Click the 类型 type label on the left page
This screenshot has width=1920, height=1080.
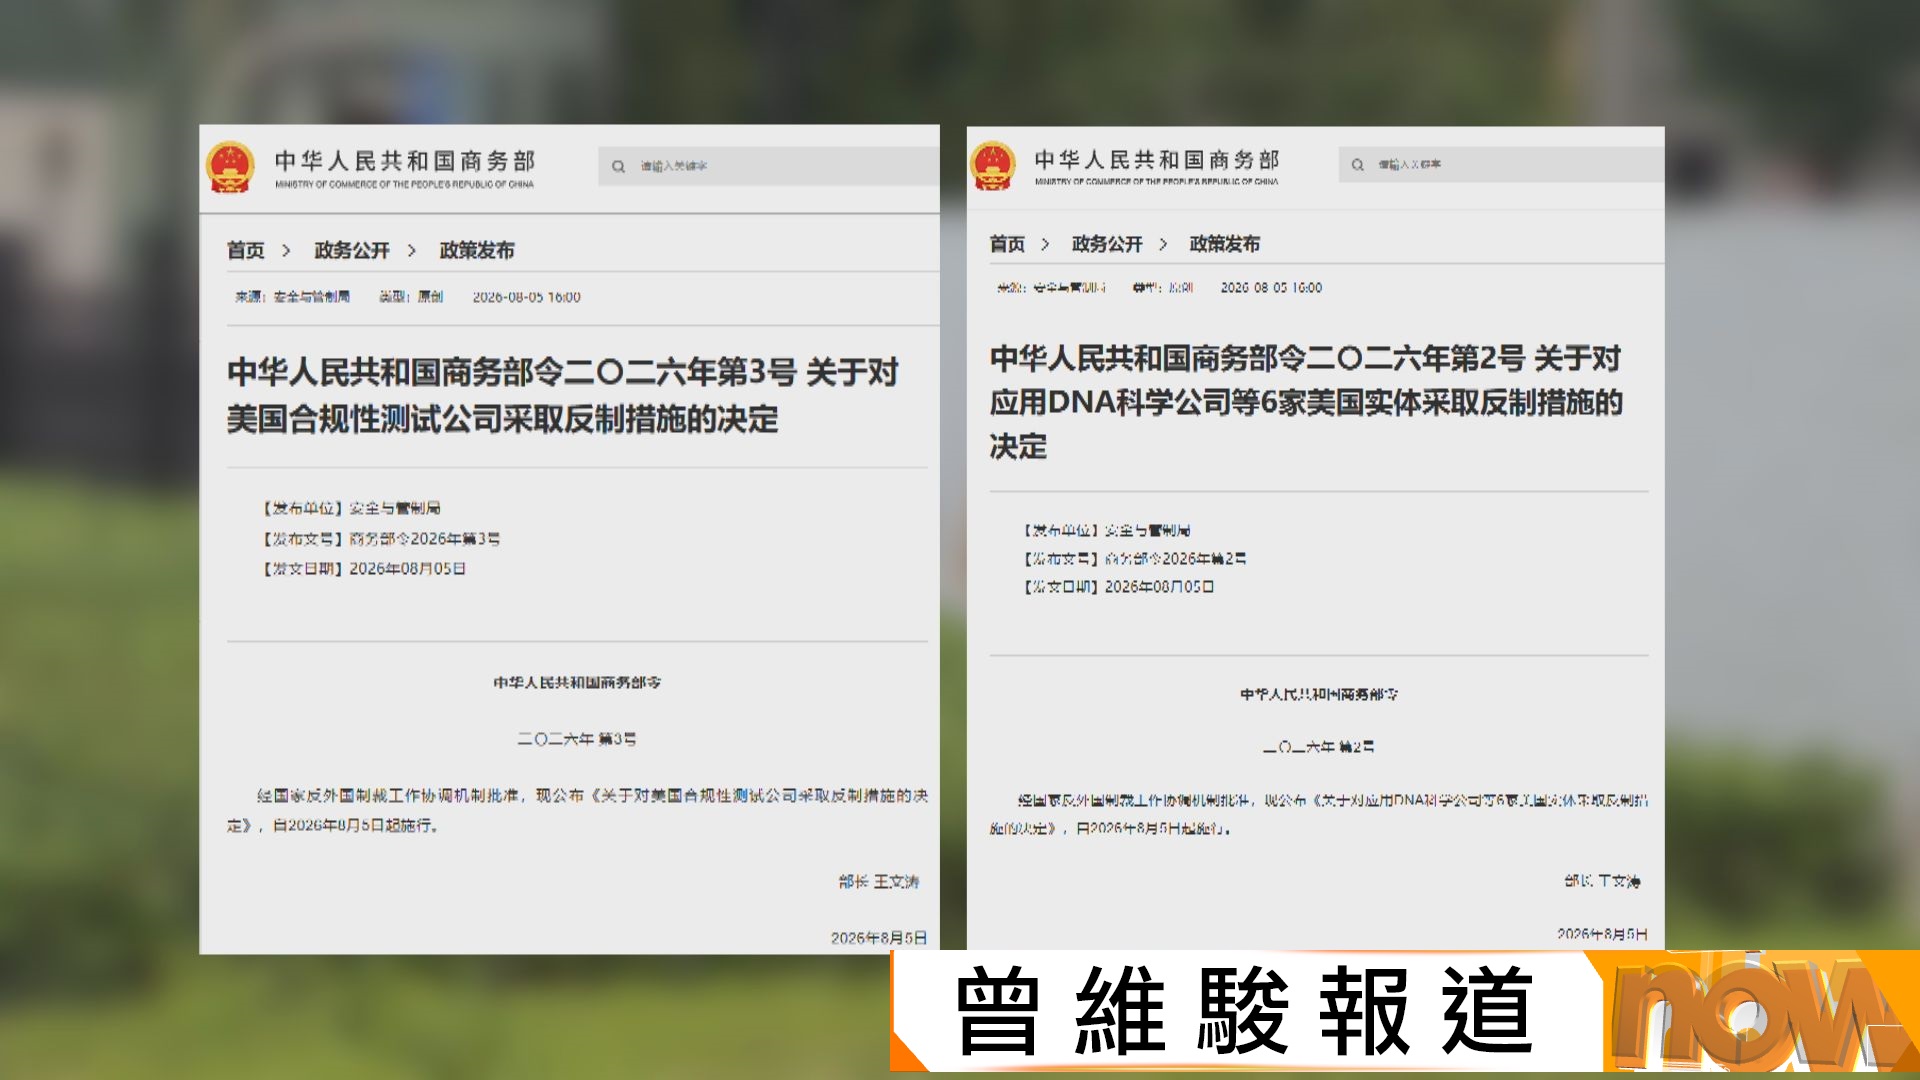410,297
